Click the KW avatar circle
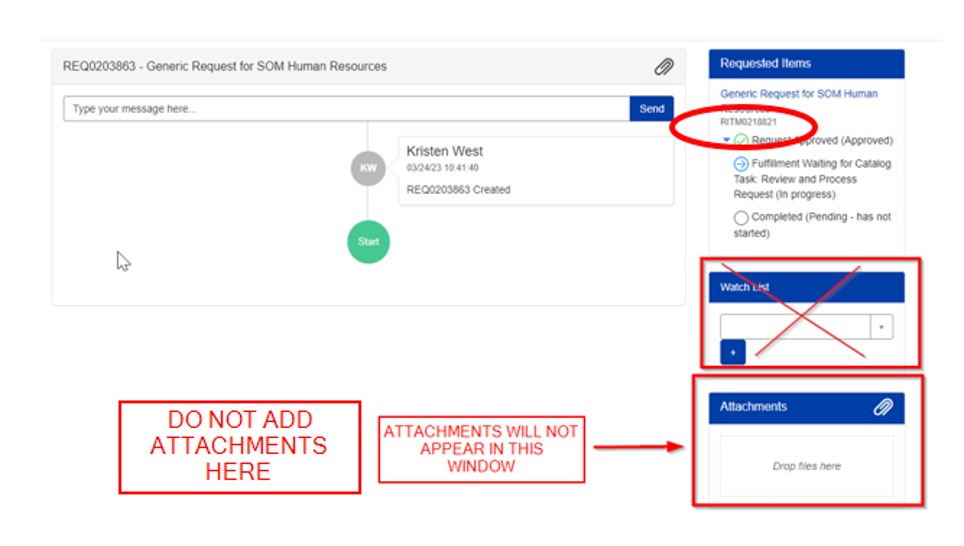The width and height of the screenshot is (964, 546). click(x=368, y=168)
